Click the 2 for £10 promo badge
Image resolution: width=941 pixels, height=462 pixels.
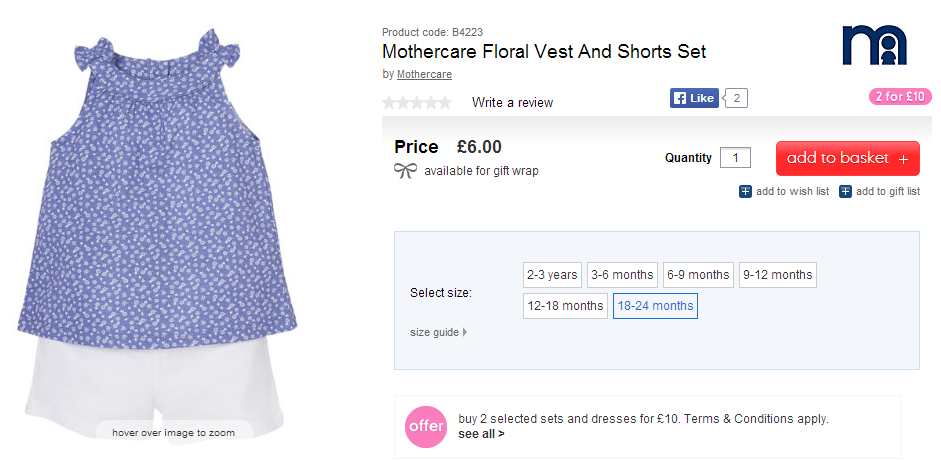tap(900, 97)
